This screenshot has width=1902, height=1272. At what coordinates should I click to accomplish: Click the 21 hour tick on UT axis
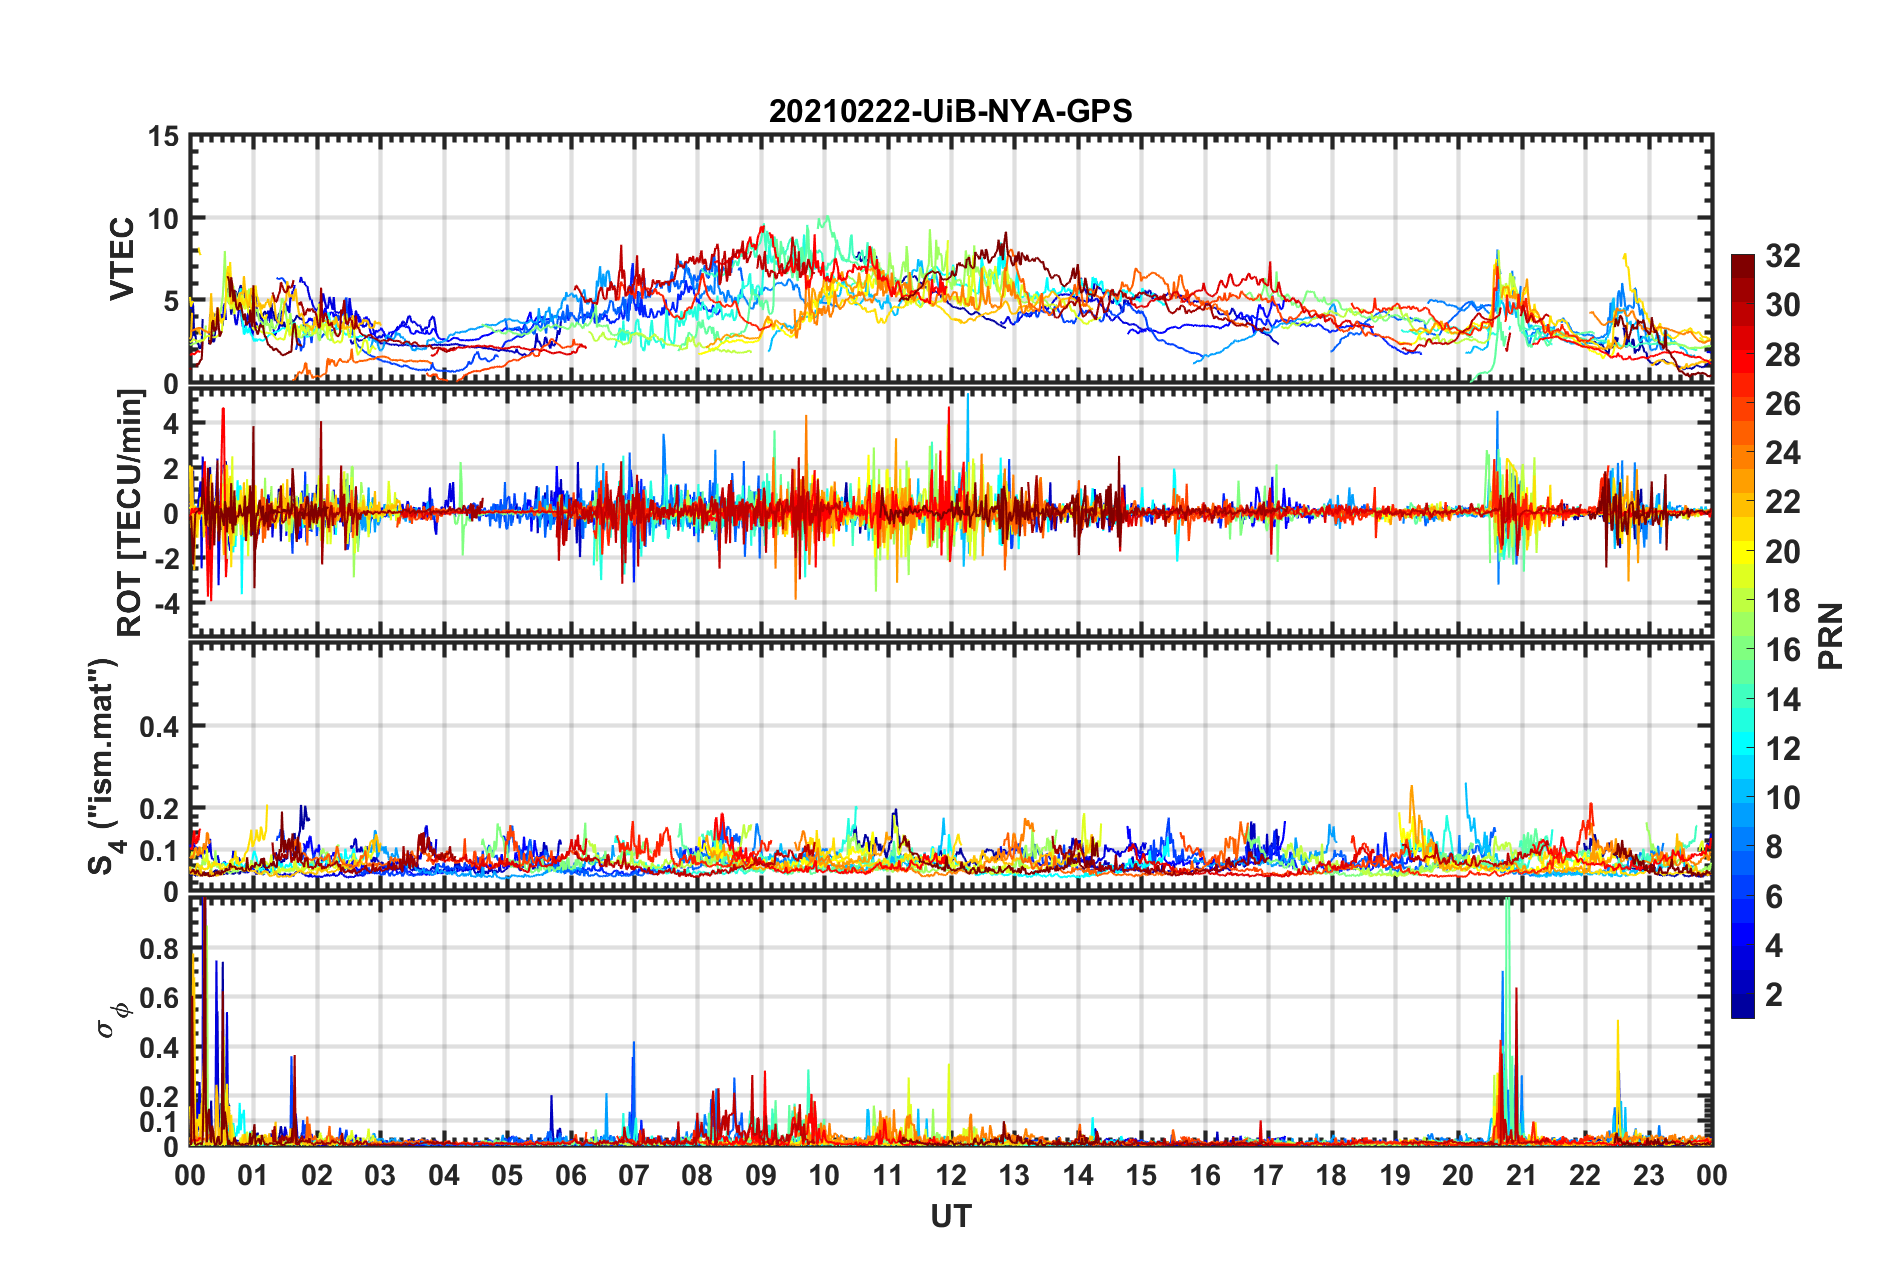[1522, 1175]
